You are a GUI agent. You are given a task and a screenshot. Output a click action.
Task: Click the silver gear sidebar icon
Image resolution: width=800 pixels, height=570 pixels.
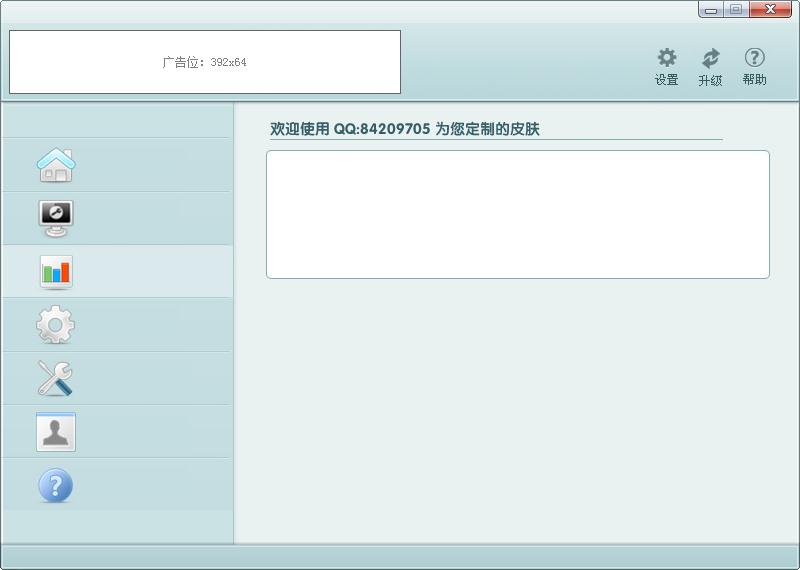pos(56,325)
